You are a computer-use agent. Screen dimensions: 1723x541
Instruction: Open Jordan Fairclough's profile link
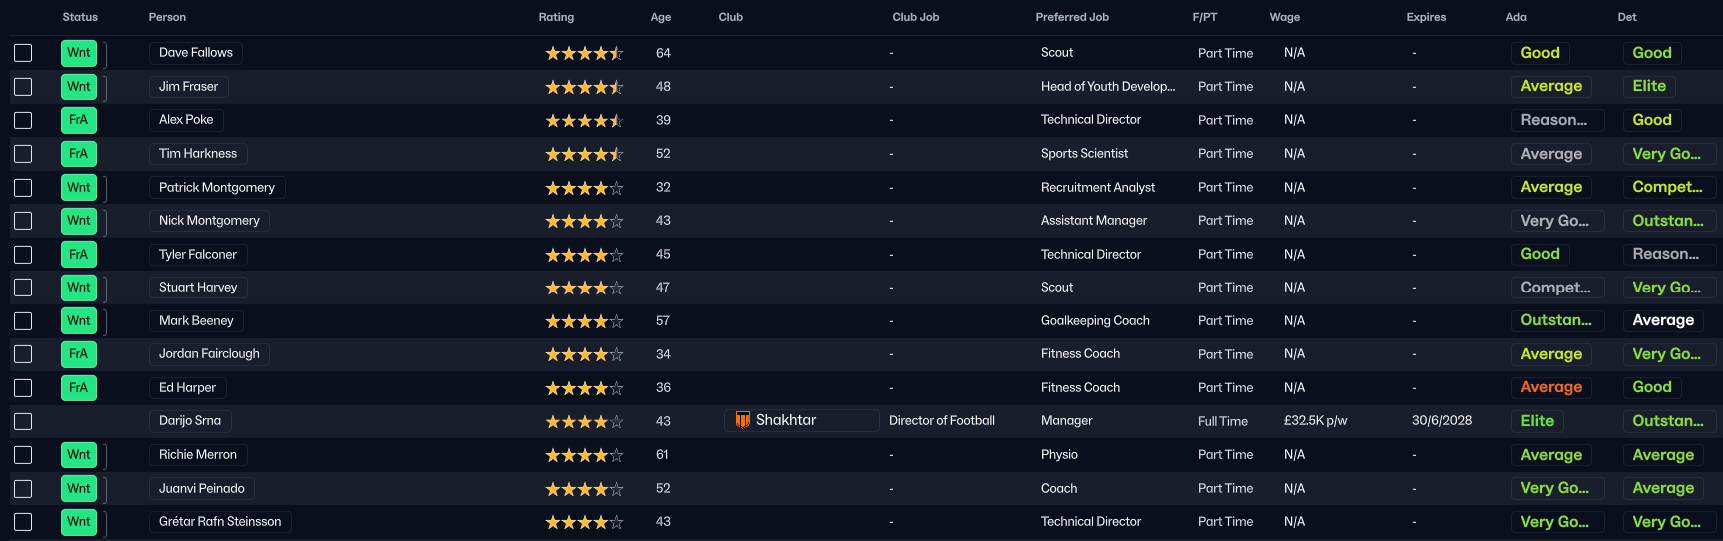[209, 354]
